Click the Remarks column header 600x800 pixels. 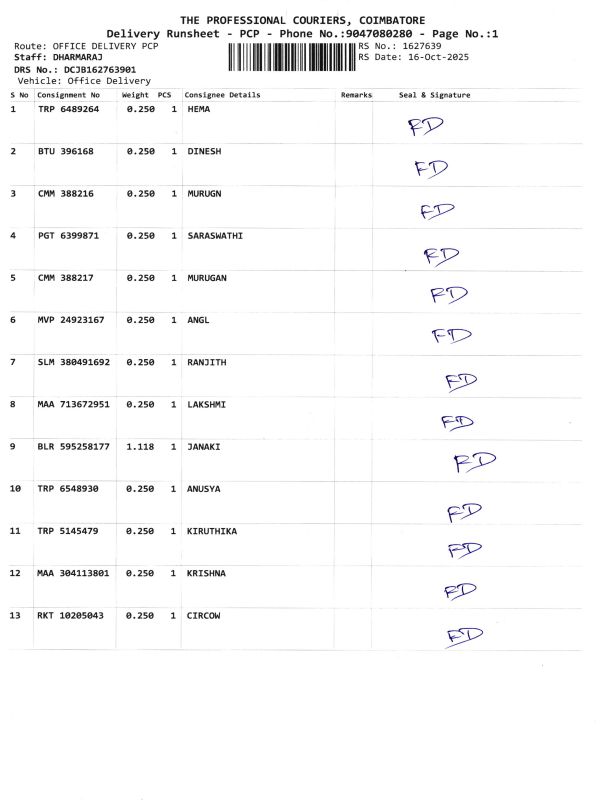point(356,95)
